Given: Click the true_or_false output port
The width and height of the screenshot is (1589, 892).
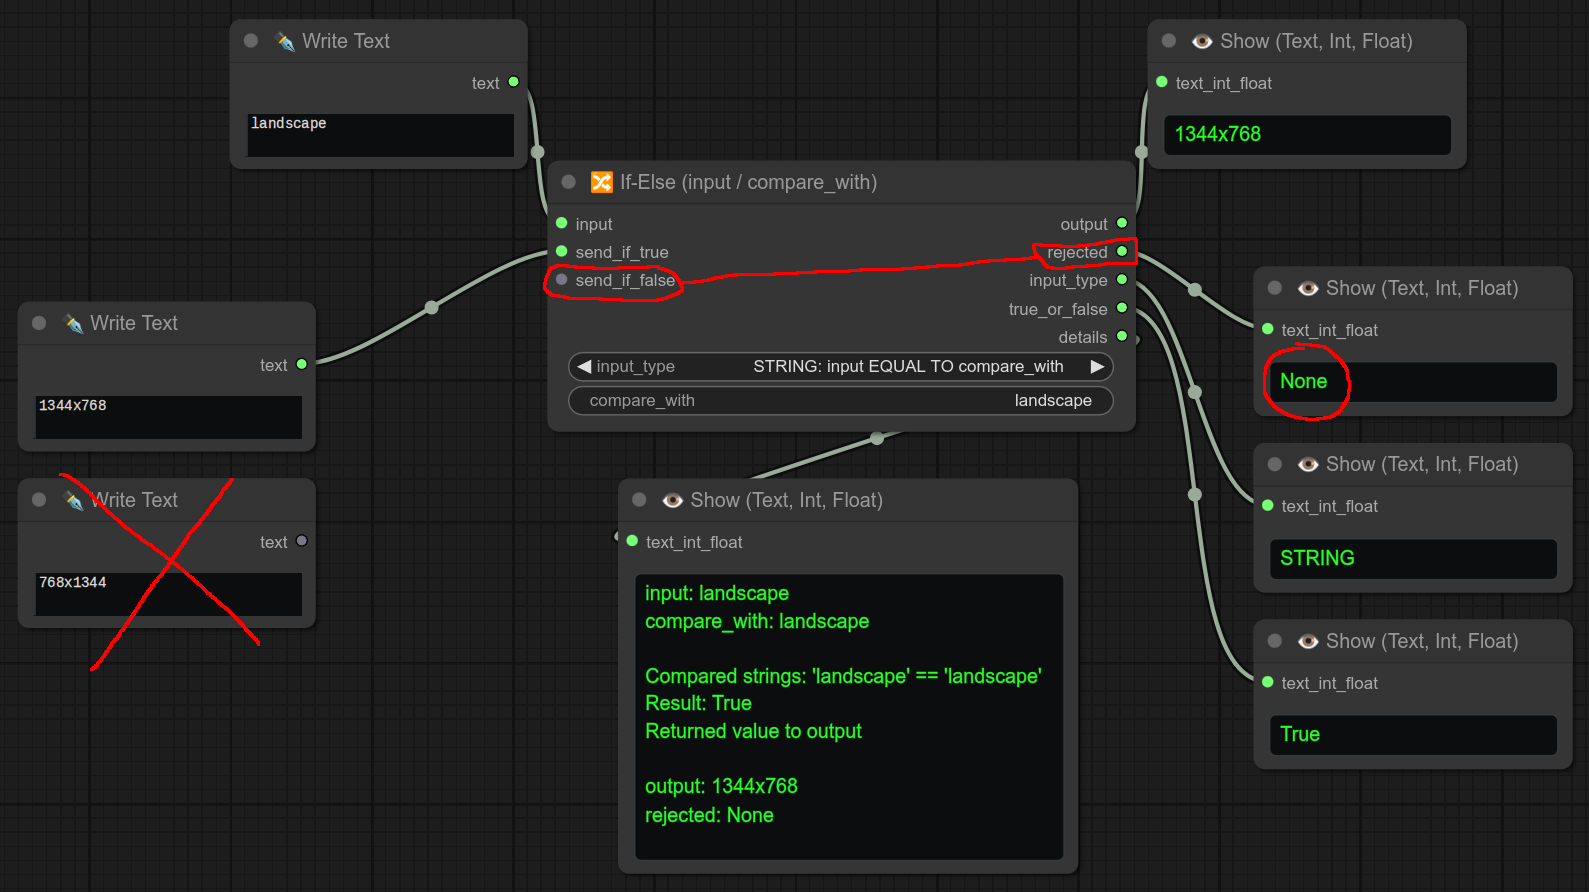Looking at the screenshot, I should click(1122, 308).
